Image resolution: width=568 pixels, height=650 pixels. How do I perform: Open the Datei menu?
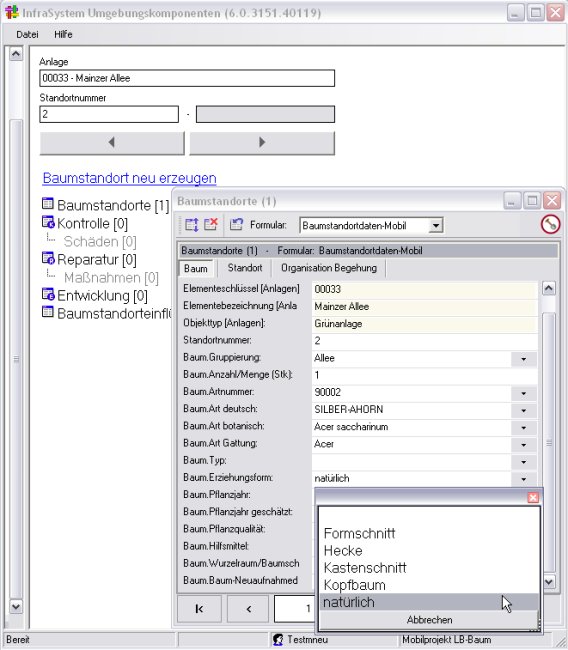27,34
